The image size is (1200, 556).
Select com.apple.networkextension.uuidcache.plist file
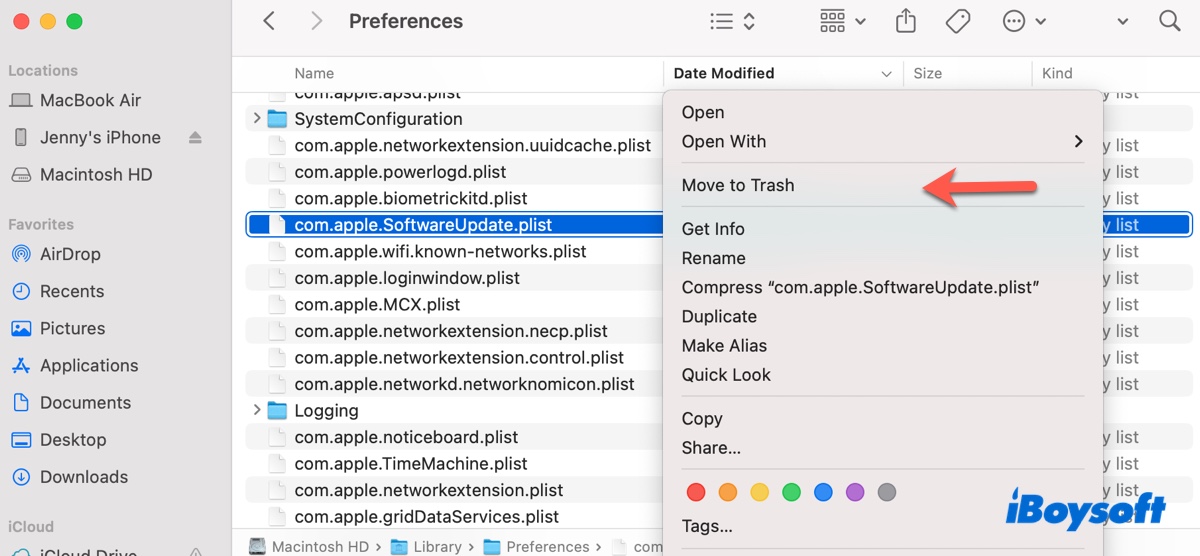coord(473,145)
